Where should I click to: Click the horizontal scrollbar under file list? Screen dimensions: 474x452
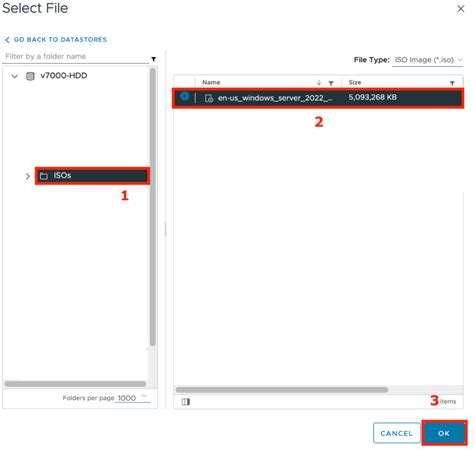[x=282, y=389]
